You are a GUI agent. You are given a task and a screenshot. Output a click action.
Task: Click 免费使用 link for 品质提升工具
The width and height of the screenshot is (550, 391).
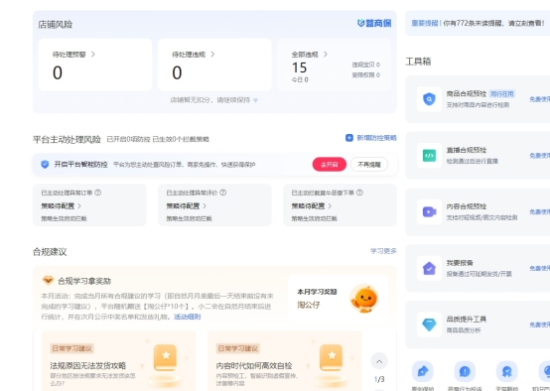pos(540,324)
